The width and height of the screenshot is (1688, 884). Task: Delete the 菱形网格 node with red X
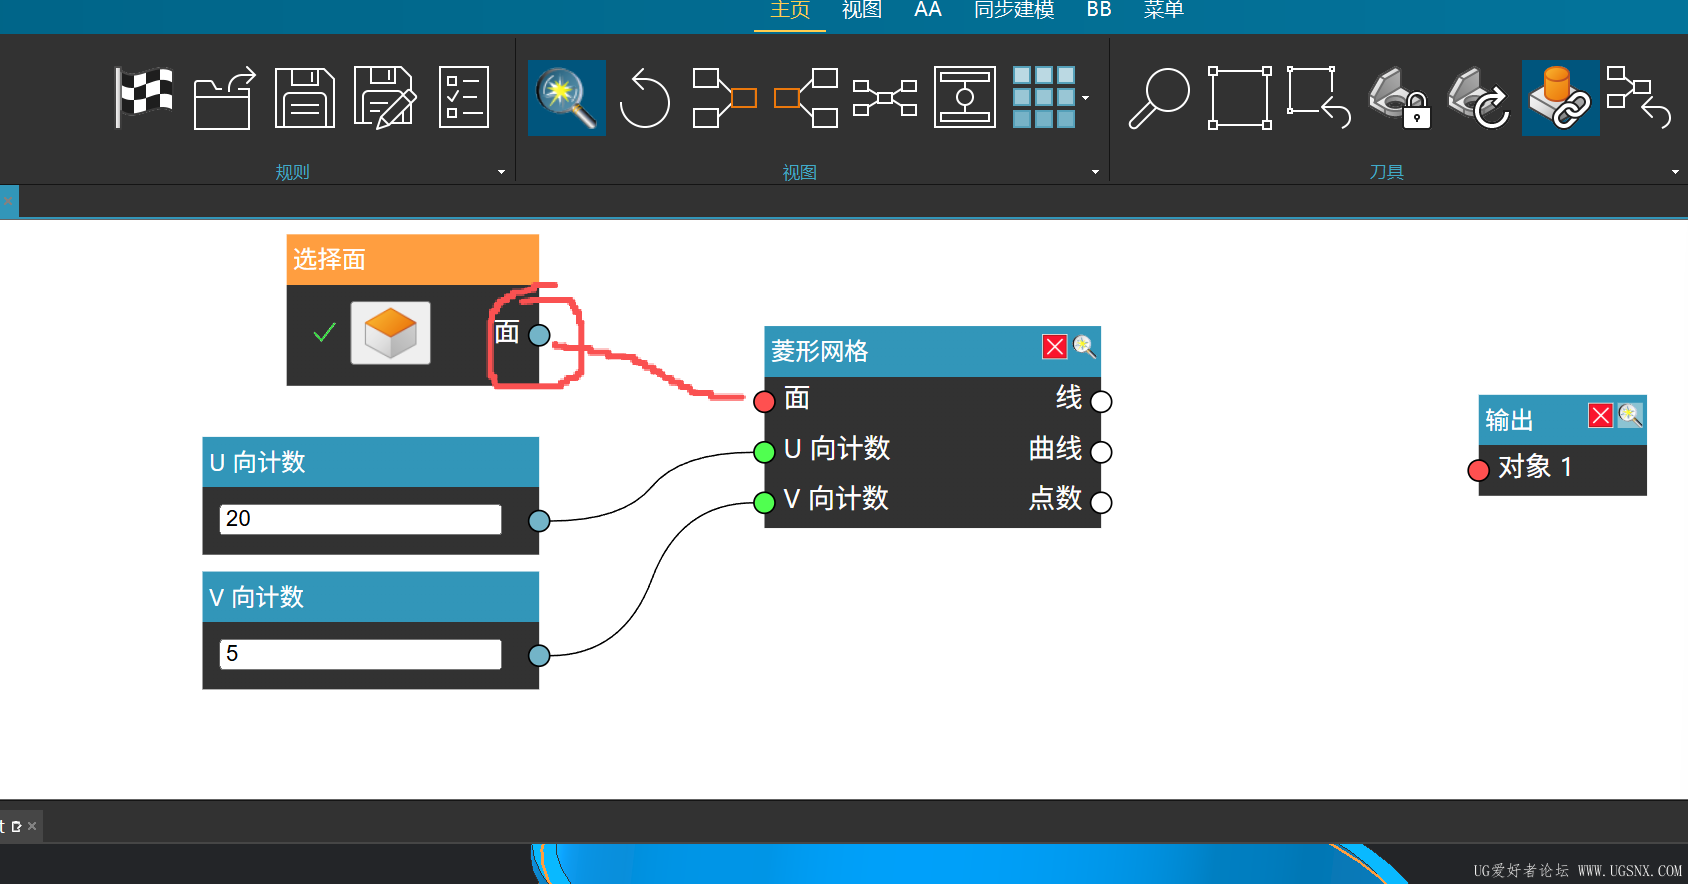(1055, 347)
